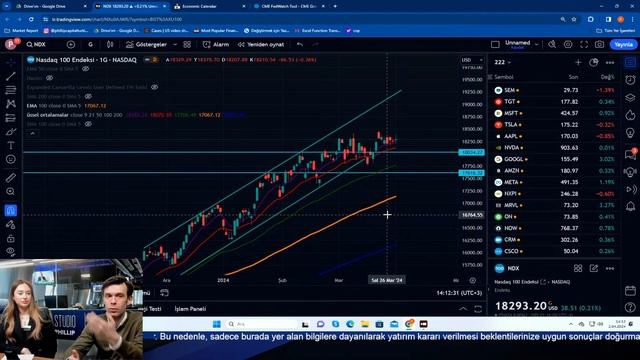The image size is (640, 360).
Task: Toggle magnet mode in drawing toolbar
Action: tap(11, 210)
